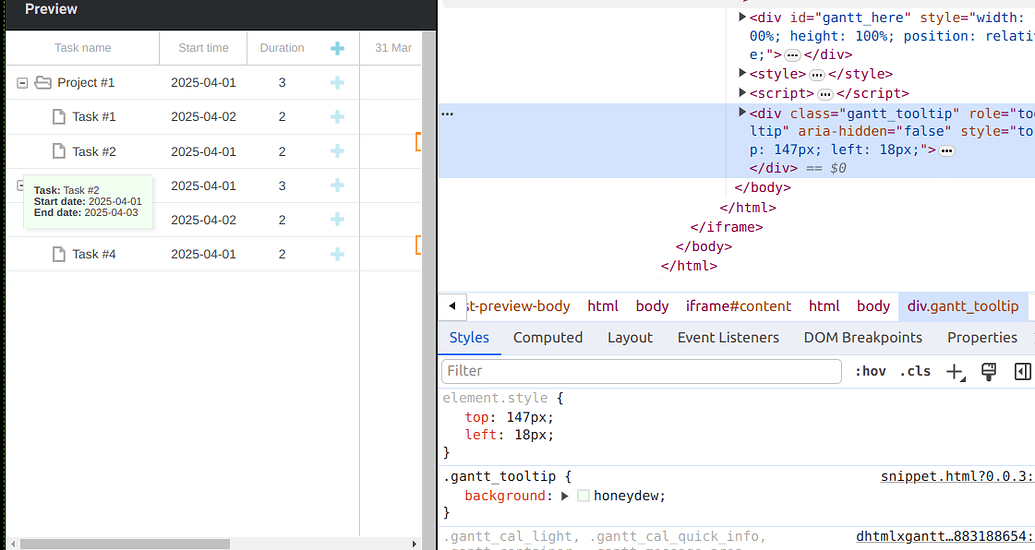This screenshot has height=550, width=1035.
Task: Click the plus icon in Task #1 row
Action: click(x=337, y=117)
